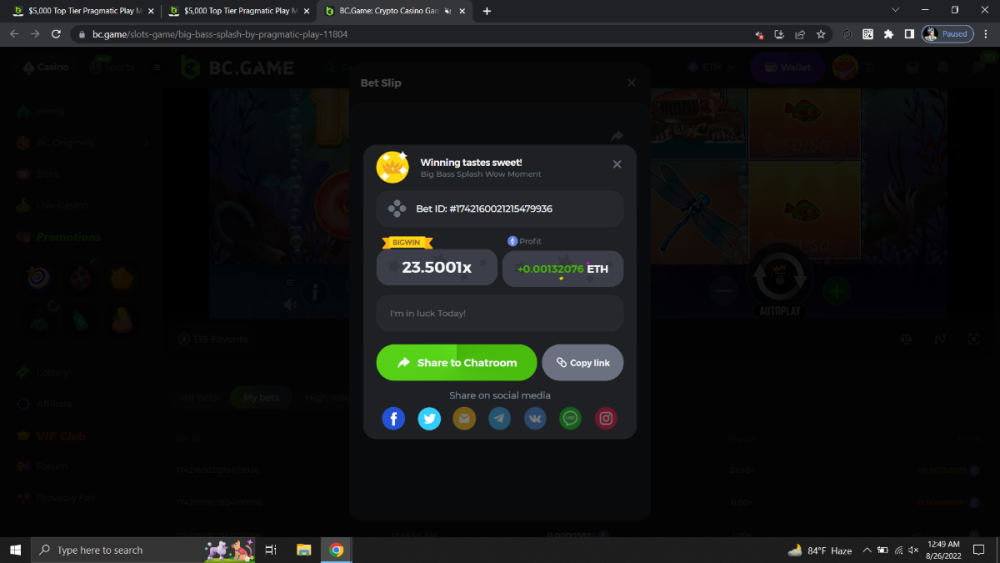Expand the Chrome tab search chevron
Viewport: 1000px width, 563px height.
click(x=895, y=10)
